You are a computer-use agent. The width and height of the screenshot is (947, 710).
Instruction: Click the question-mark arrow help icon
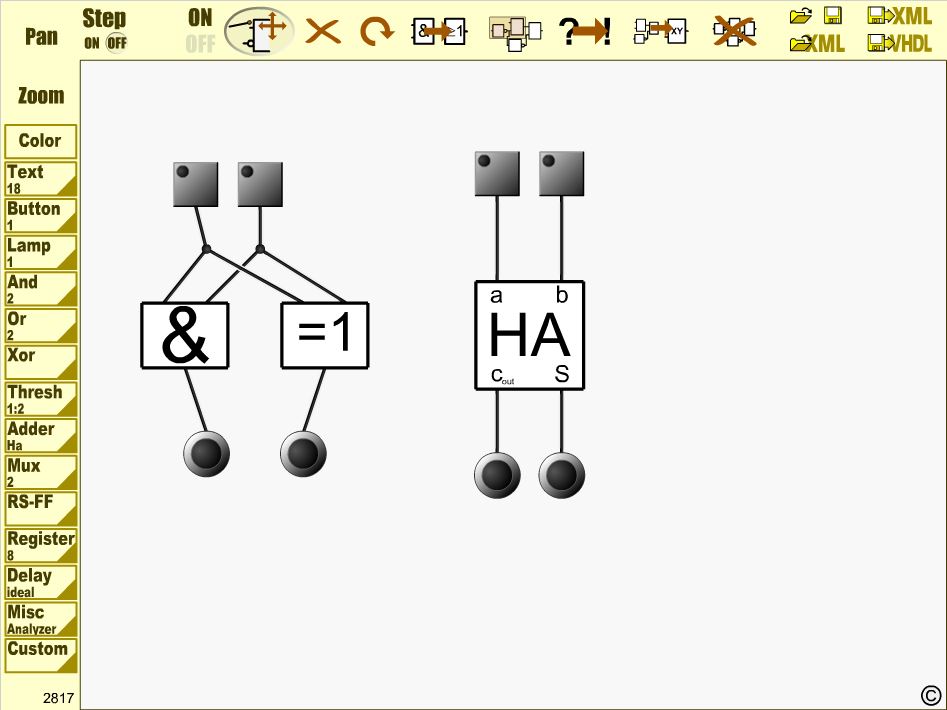click(x=586, y=32)
